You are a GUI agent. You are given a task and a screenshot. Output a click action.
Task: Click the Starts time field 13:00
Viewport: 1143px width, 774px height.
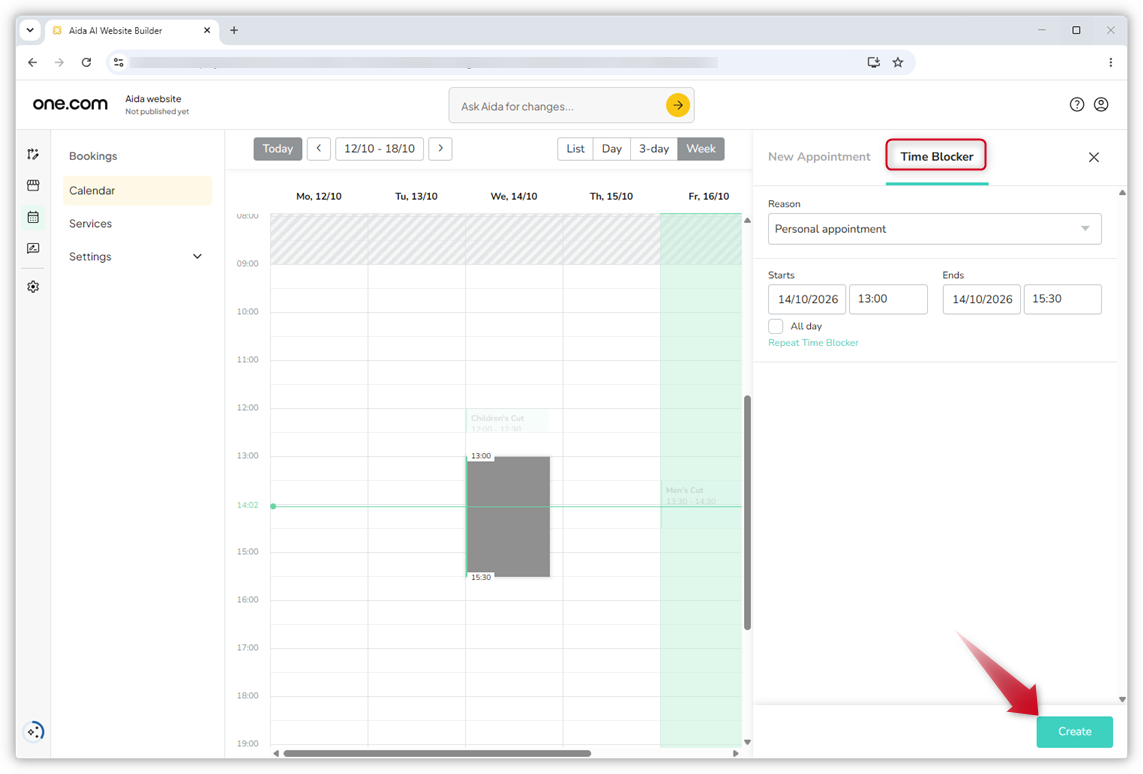pyautogui.click(x=888, y=299)
